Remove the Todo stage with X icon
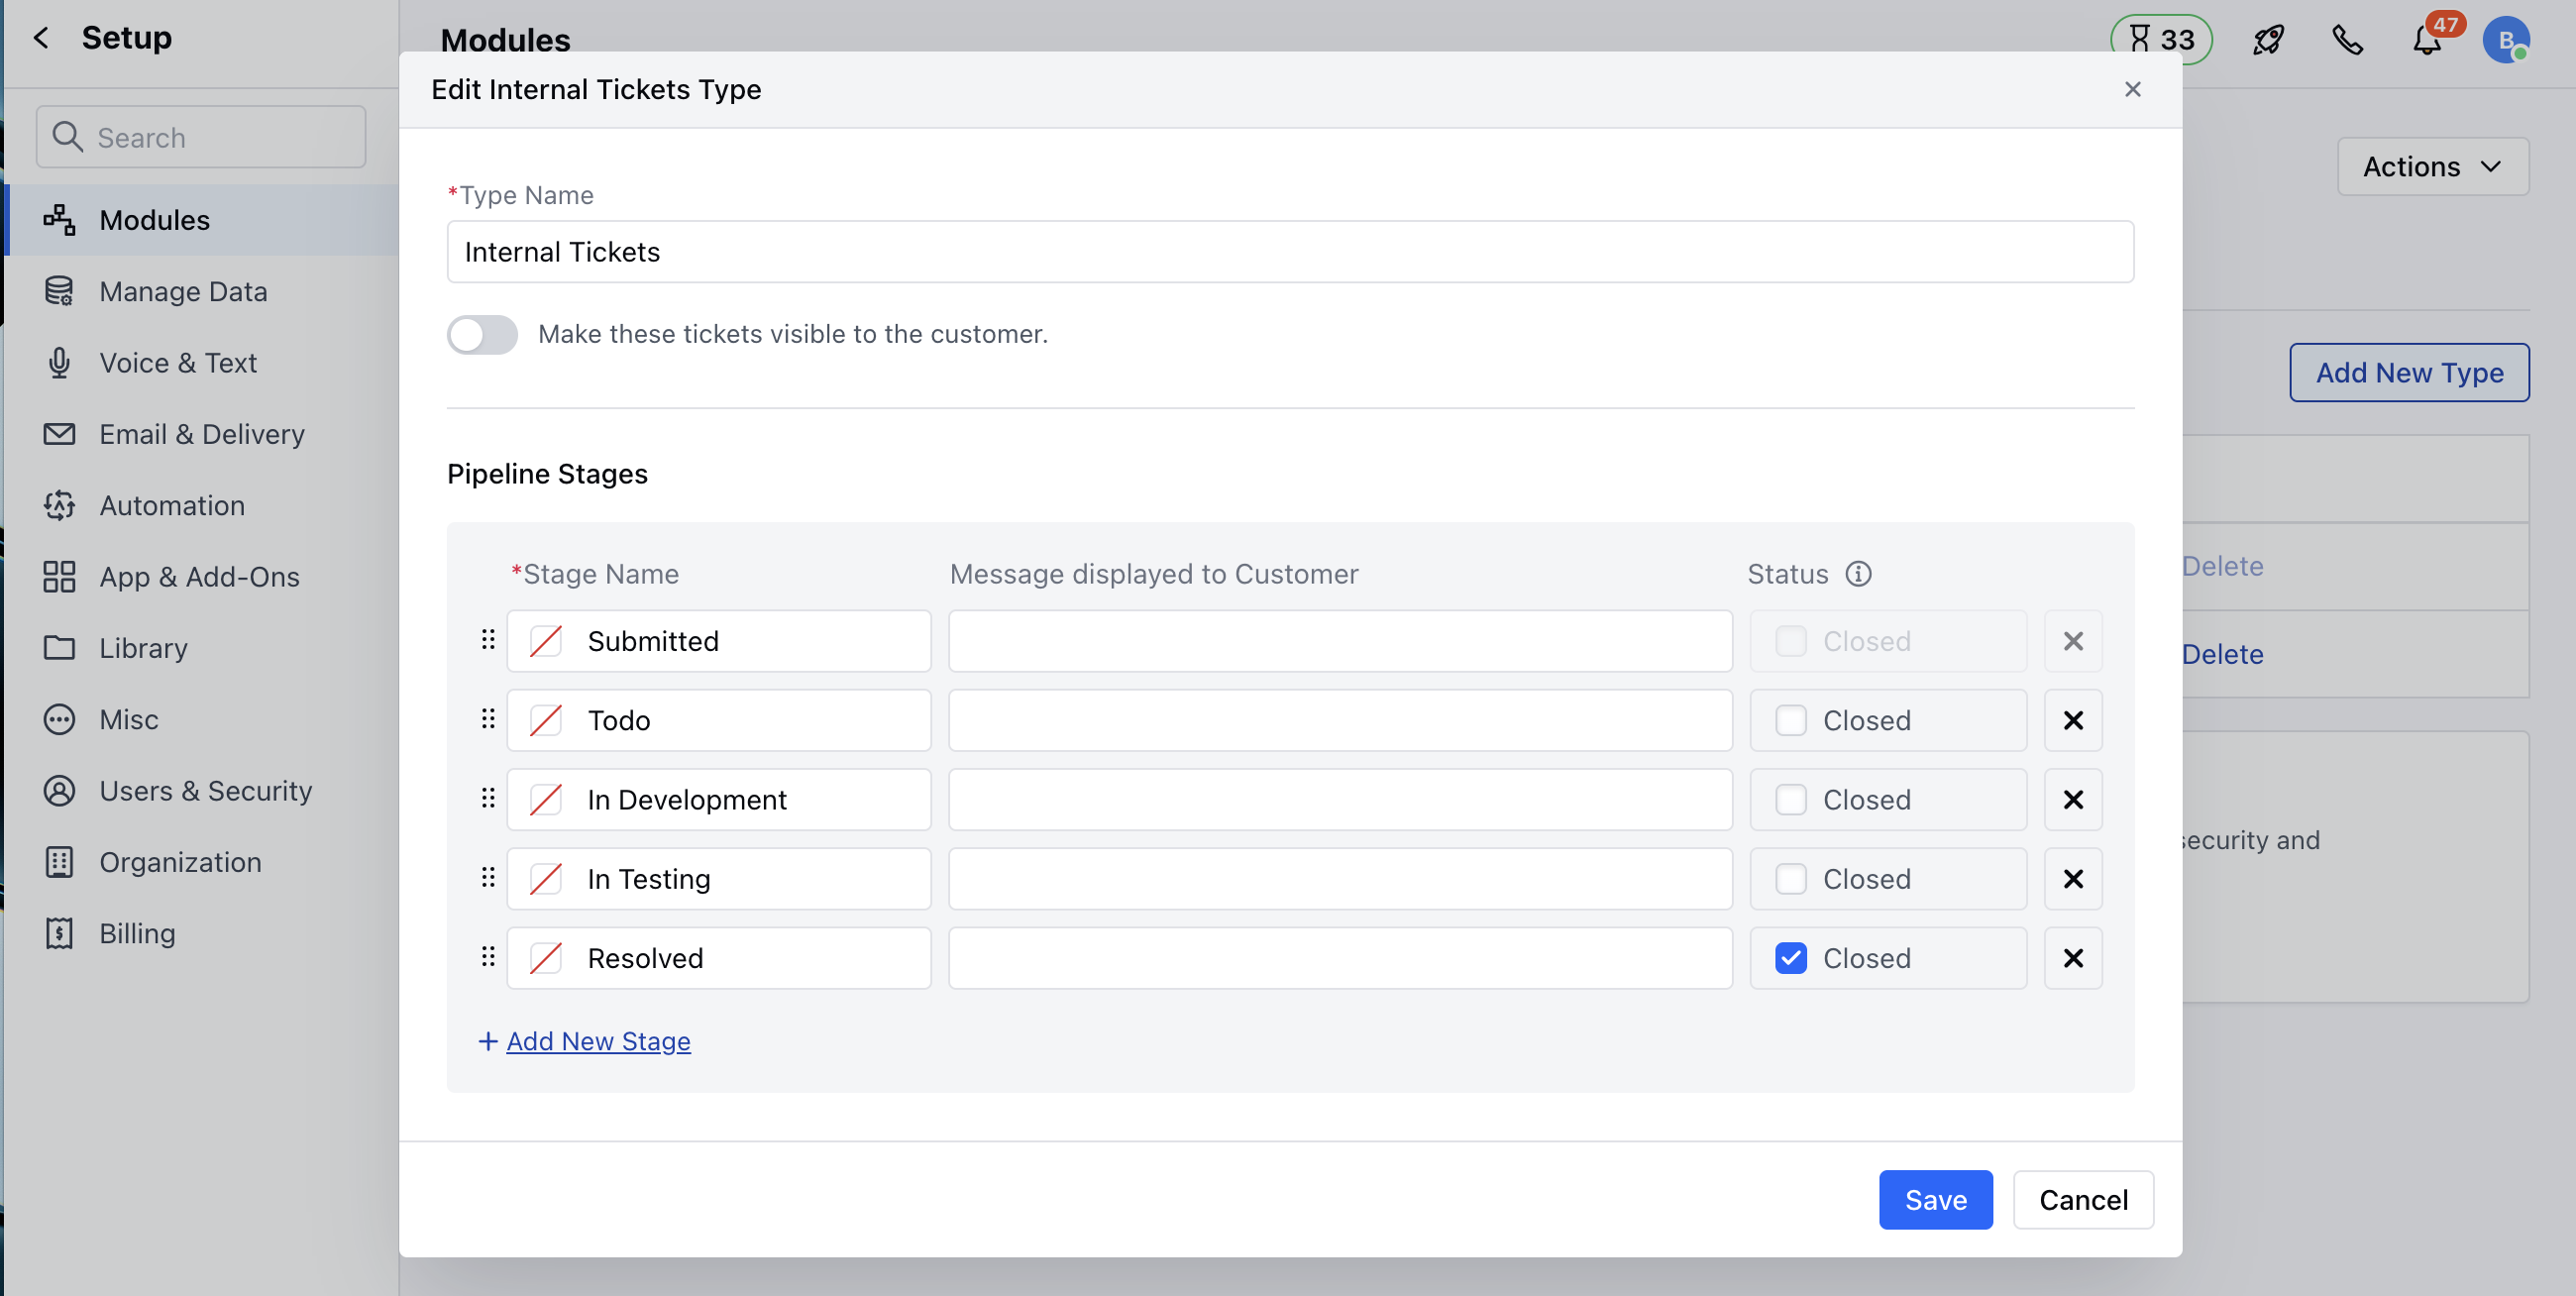Viewport: 2576px width, 1296px height. [x=2073, y=720]
